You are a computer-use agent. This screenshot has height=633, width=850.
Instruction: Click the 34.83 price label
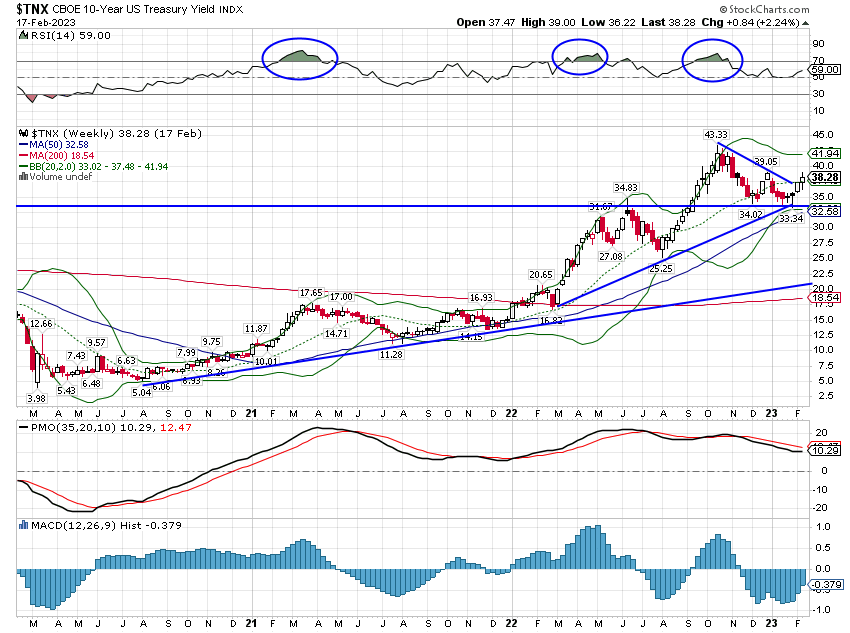[x=626, y=188]
